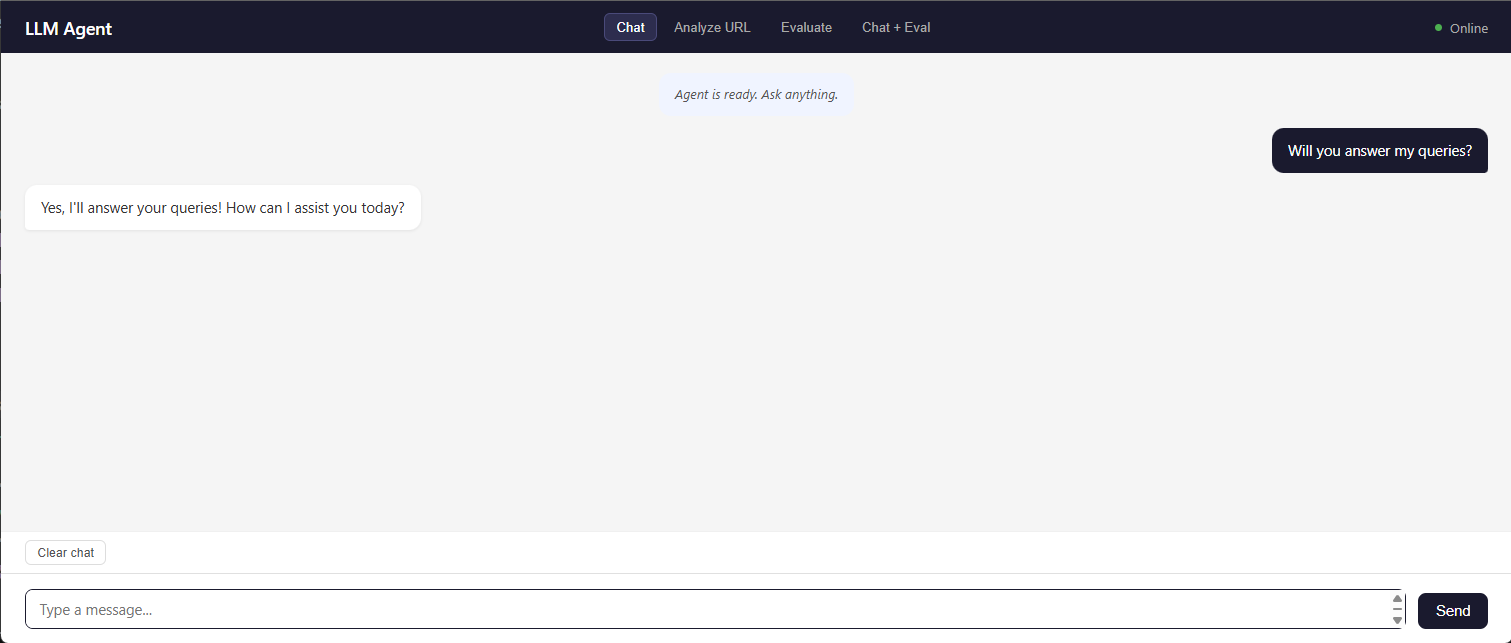Click the LLM Agent title
The image size is (1511, 643).
(69, 28)
